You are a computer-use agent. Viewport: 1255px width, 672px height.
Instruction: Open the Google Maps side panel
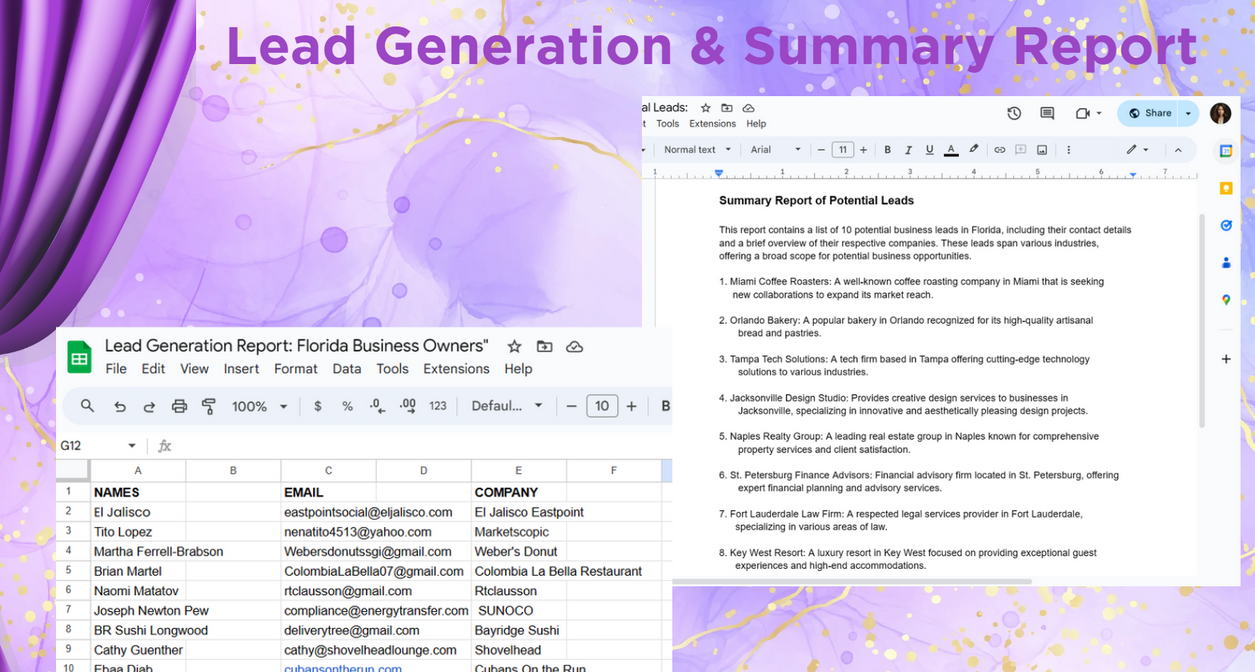click(1226, 300)
